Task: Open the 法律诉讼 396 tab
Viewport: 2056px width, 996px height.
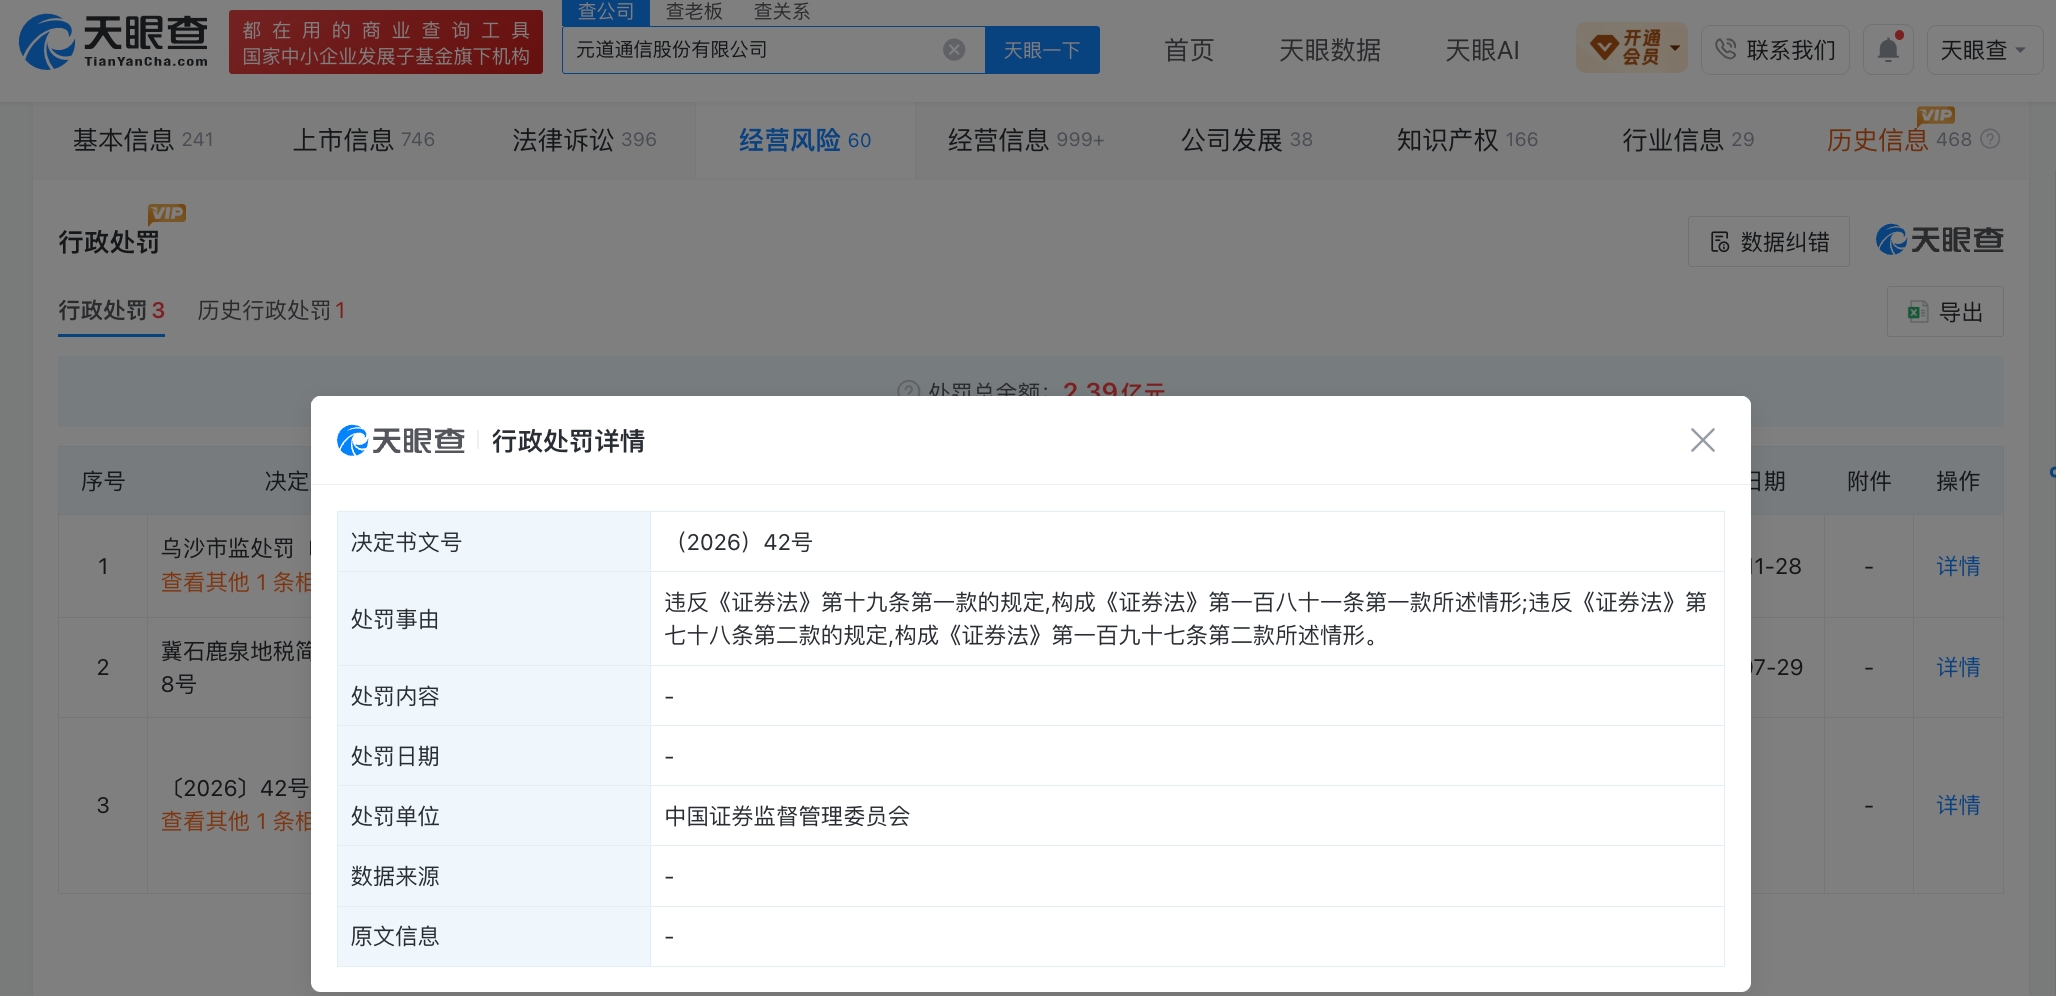Action: [584, 140]
